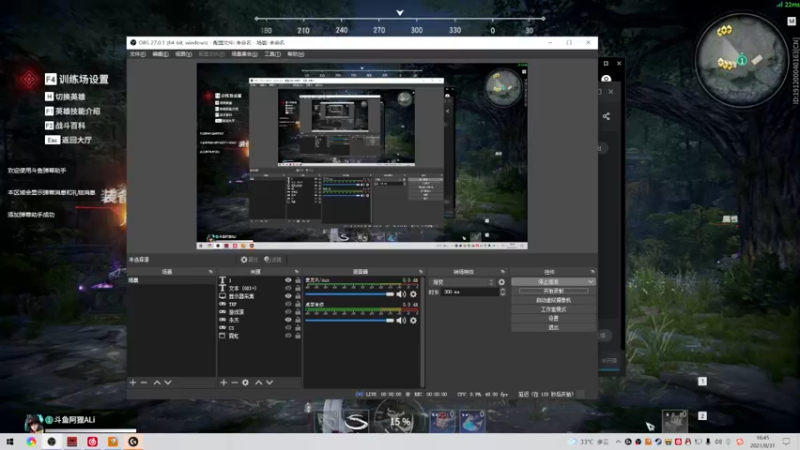Open the 编辑(E) menu

(160, 54)
